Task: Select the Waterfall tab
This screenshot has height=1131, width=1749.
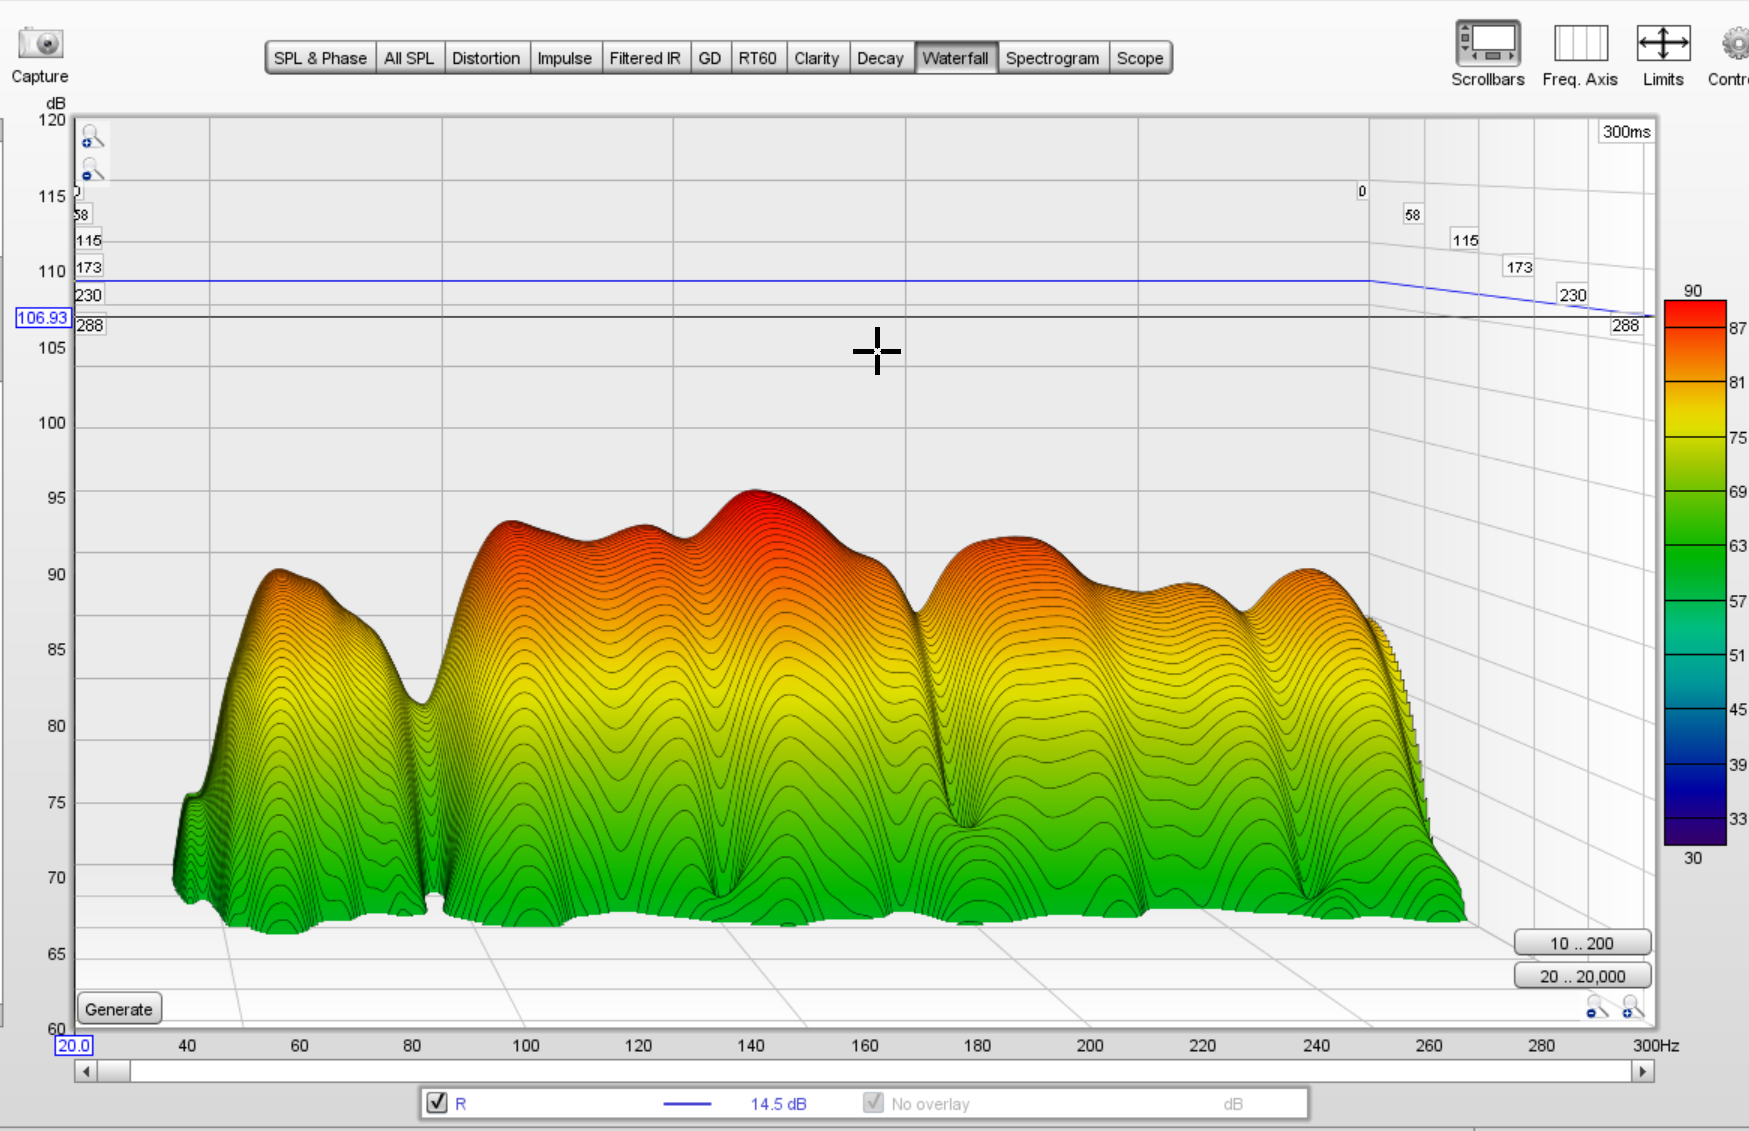Action: tap(955, 58)
